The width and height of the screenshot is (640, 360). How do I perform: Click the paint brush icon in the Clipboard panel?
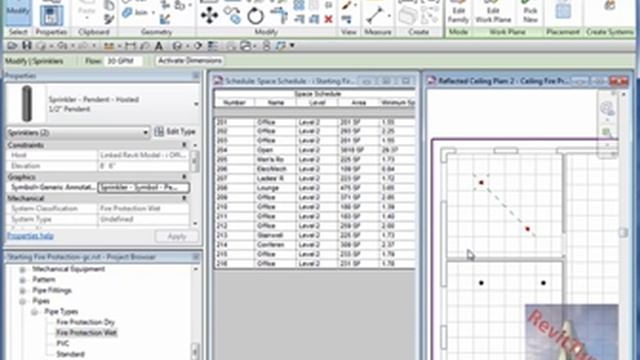coord(109,19)
